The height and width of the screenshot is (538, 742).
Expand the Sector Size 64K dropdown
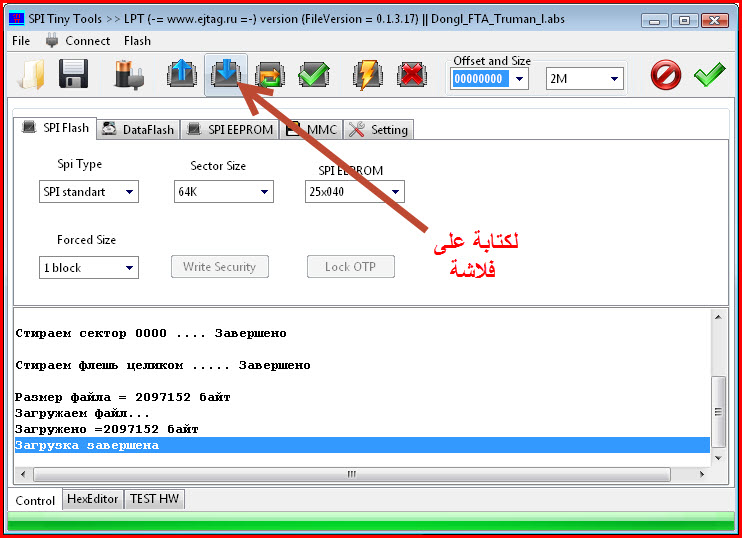(264, 192)
